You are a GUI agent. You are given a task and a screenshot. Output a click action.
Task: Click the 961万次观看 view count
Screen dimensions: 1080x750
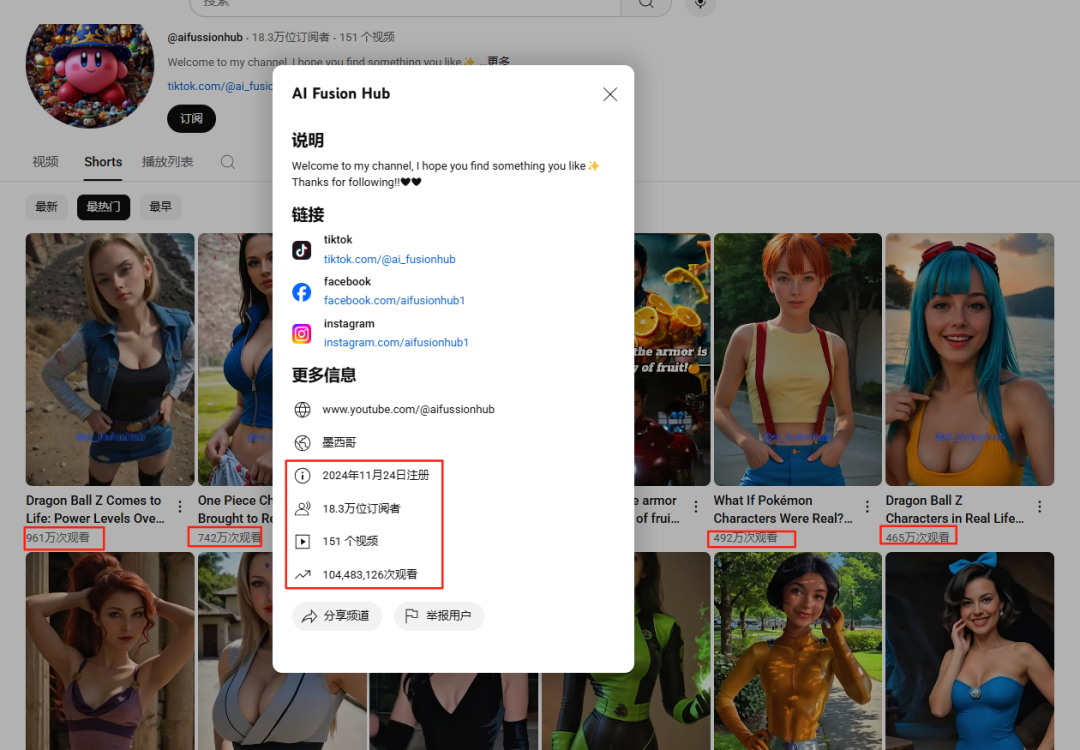pos(58,538)
